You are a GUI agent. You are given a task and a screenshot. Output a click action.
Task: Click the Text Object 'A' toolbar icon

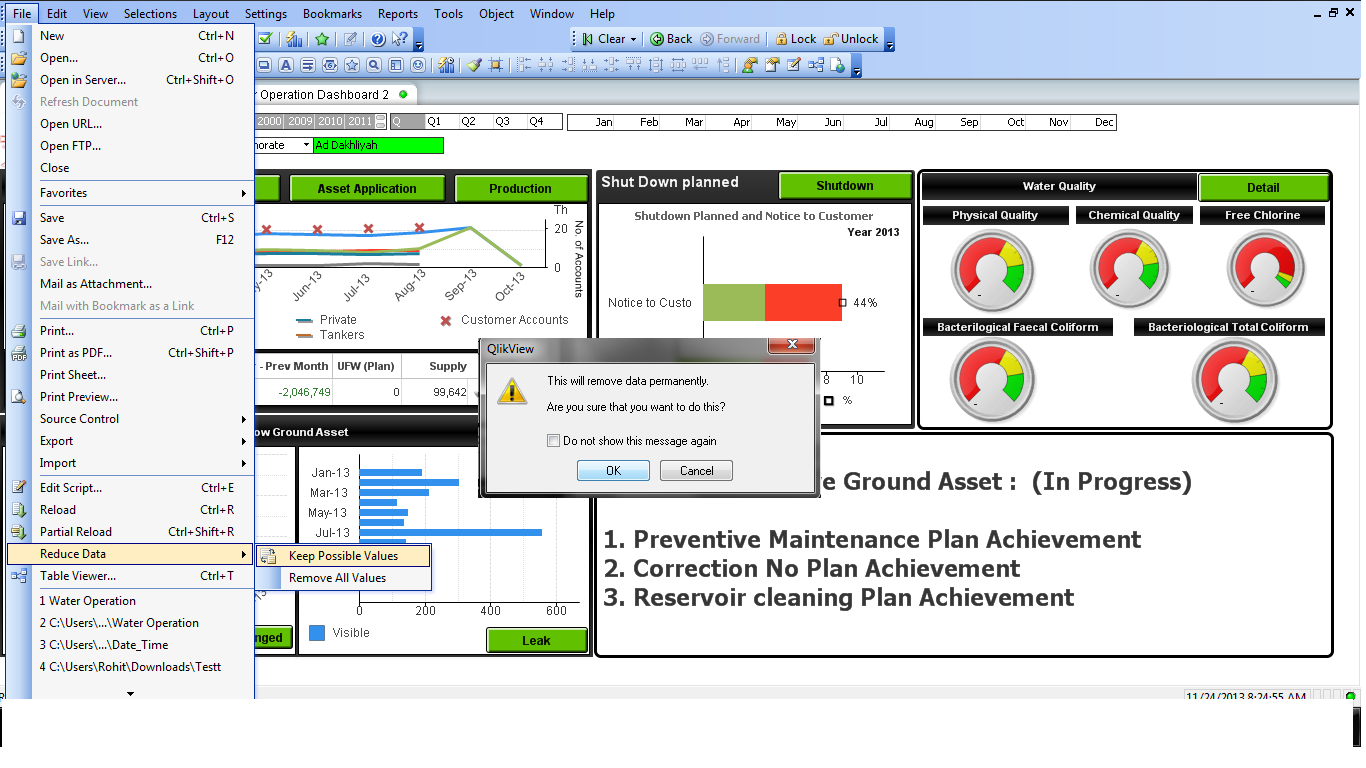(286, 65)
